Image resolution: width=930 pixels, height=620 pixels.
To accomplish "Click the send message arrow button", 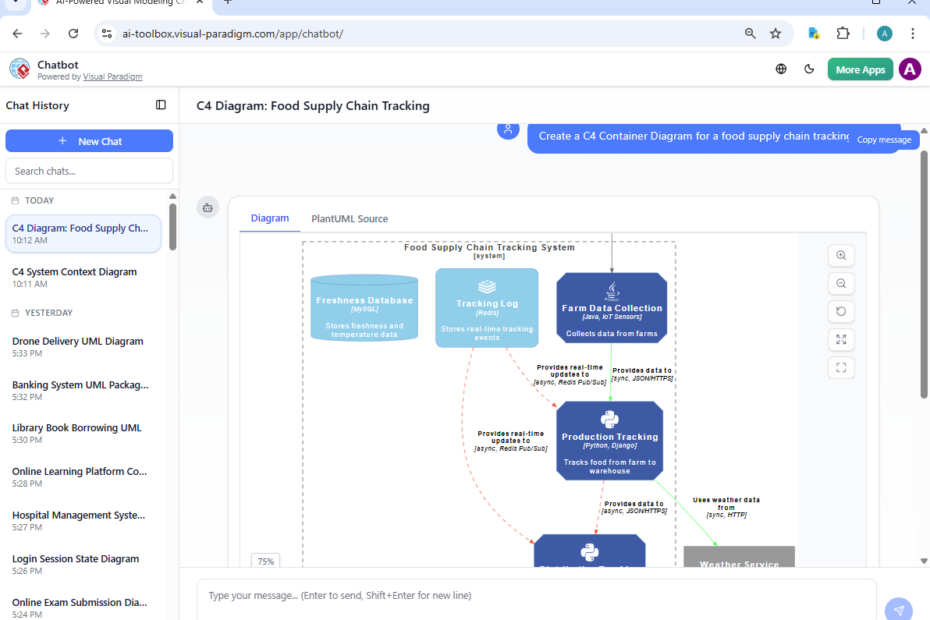I will point(898,610).
